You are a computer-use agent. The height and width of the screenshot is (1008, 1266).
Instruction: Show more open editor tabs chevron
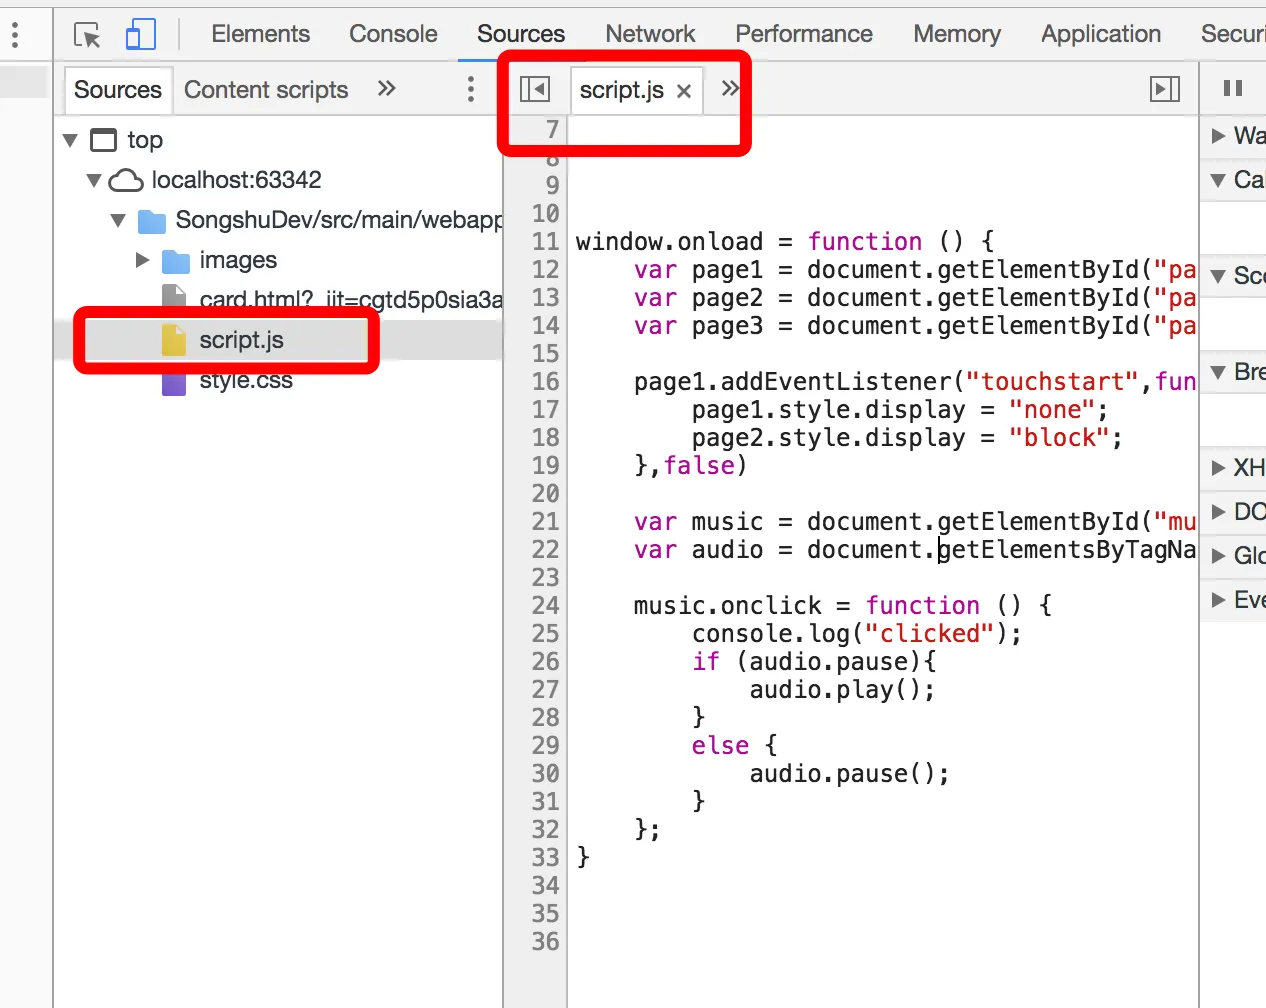730,89
